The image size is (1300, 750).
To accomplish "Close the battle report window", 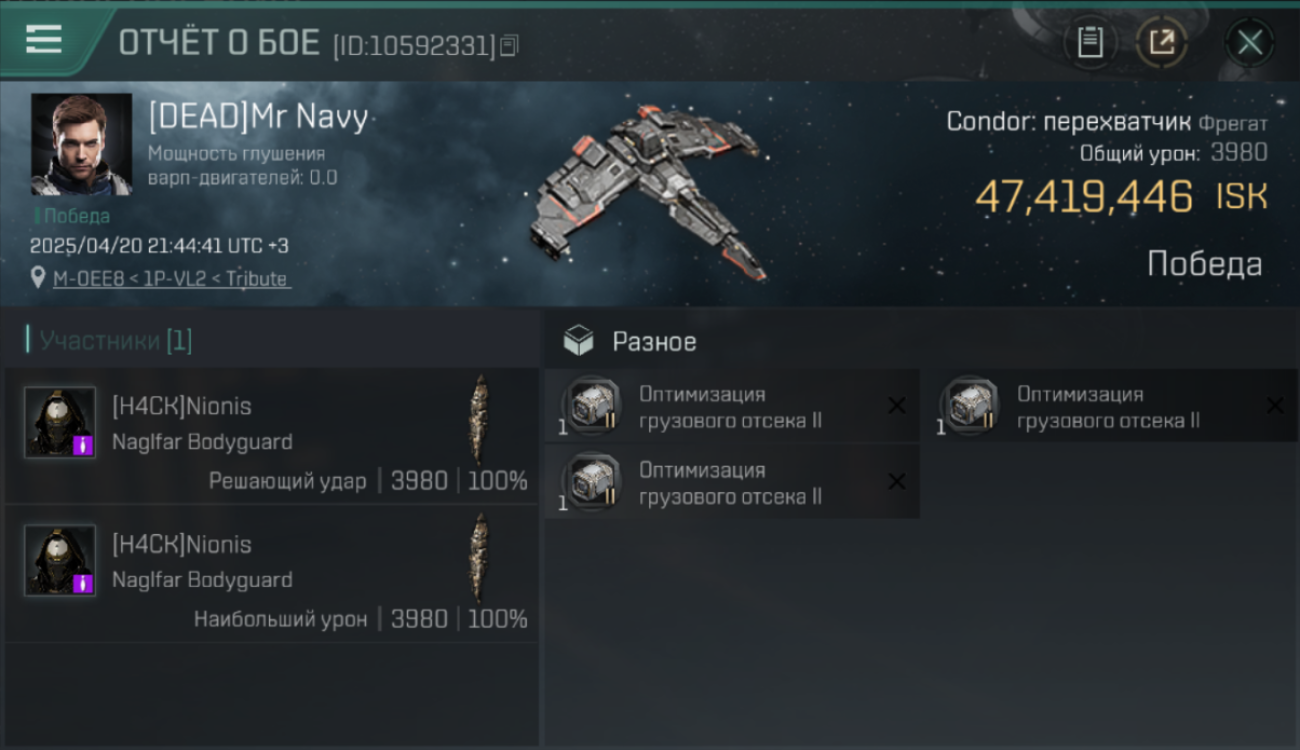I will [x=1250, y=43].
